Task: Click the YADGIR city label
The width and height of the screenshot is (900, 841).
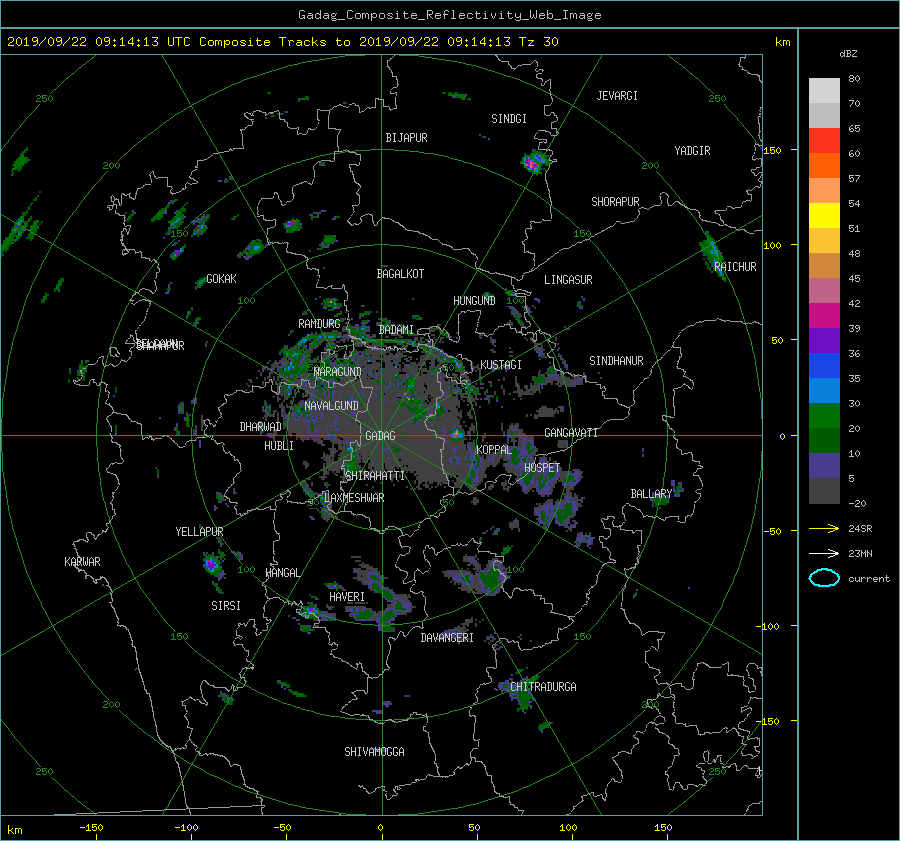Action: coord(692,151)
